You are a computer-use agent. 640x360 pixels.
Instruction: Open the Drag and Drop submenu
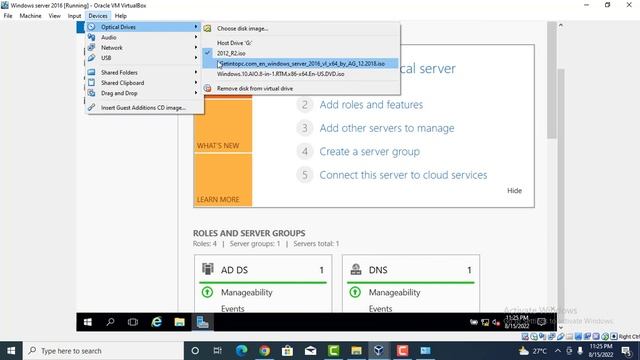144,93
